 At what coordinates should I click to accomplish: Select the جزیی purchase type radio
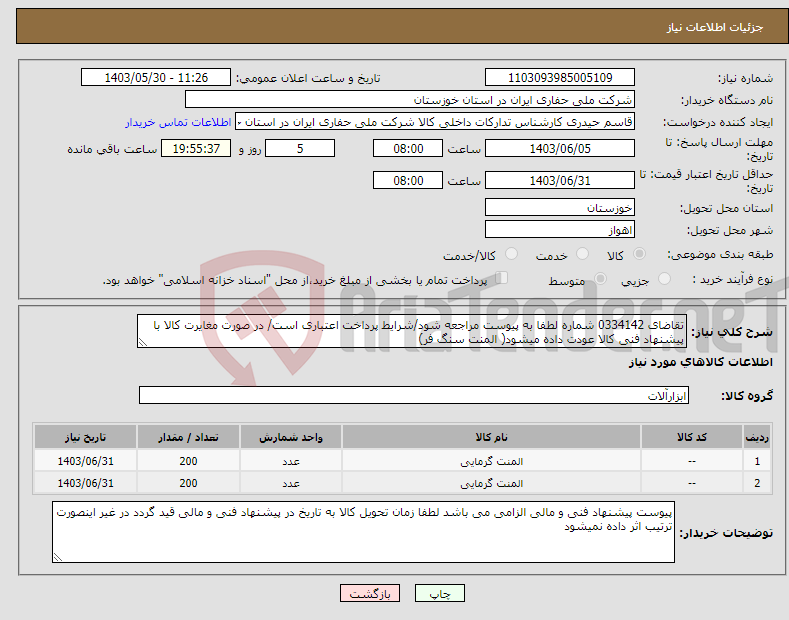point(664,278)
